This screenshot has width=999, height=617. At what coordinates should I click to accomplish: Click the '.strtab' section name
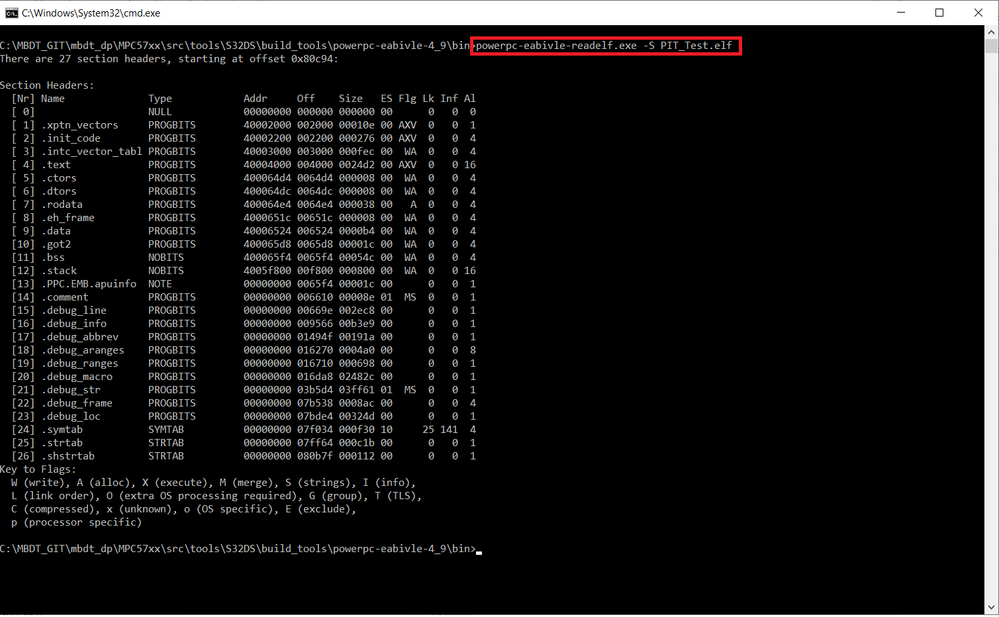(x=62, y=443)
